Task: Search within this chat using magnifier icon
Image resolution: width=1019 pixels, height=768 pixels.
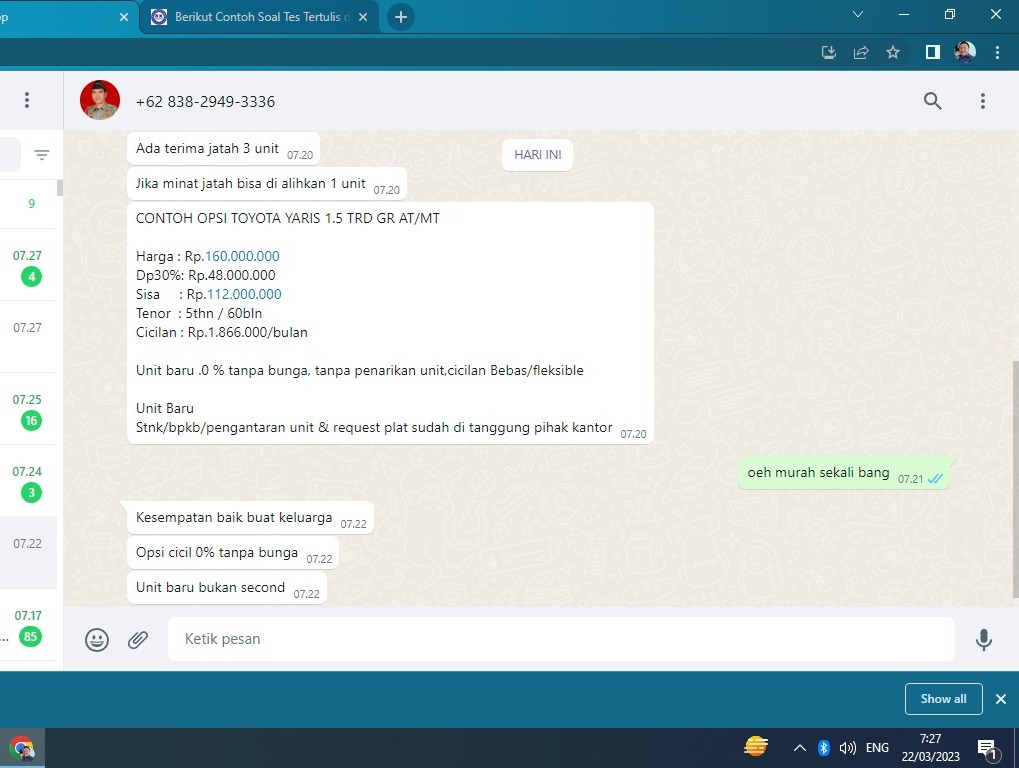Action: pyautogui.click(x=933, y=101)
